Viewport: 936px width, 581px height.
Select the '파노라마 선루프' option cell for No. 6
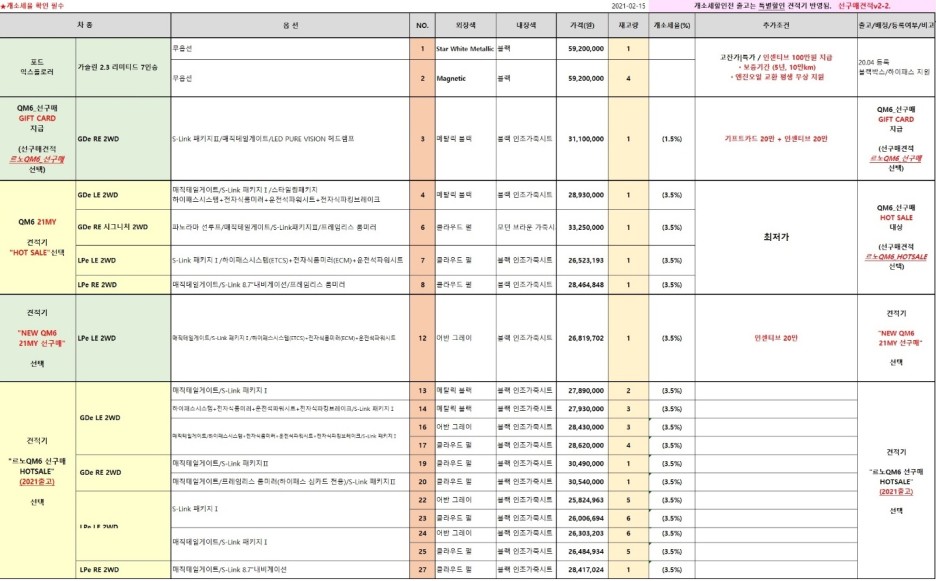[x=290, y=228]
